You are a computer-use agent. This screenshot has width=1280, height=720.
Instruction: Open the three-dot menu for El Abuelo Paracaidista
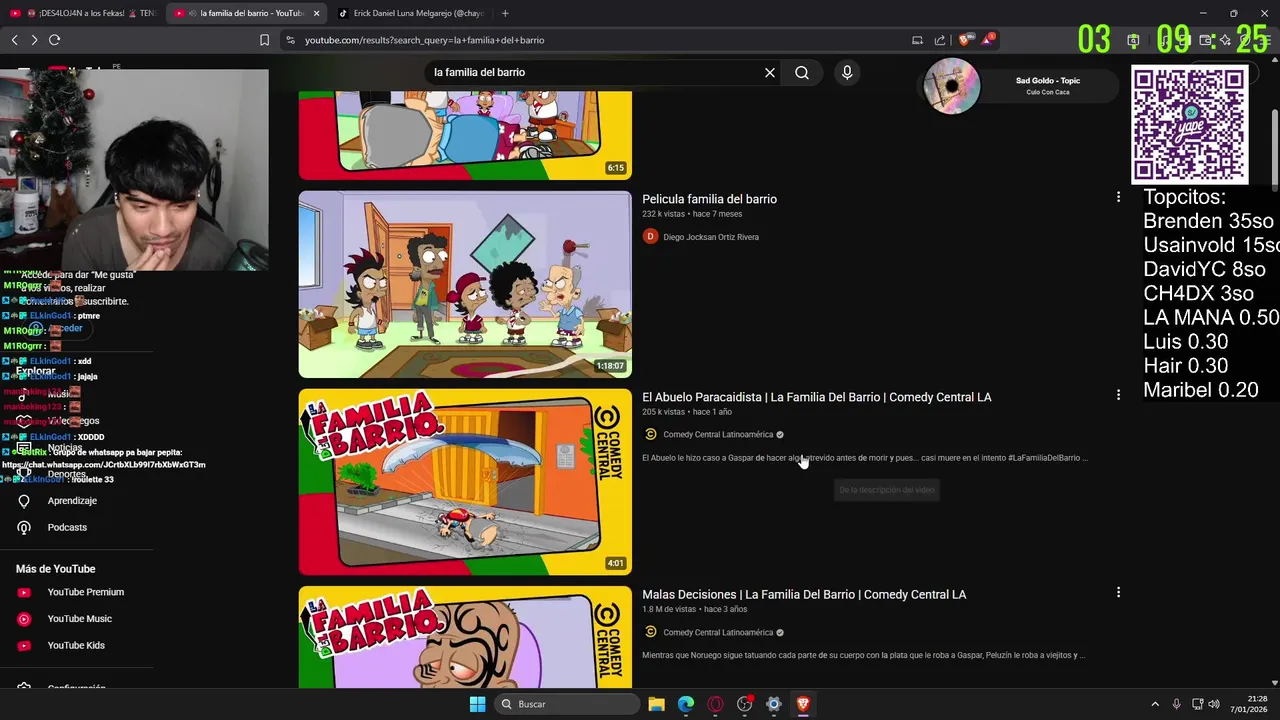click(1118, 395)
